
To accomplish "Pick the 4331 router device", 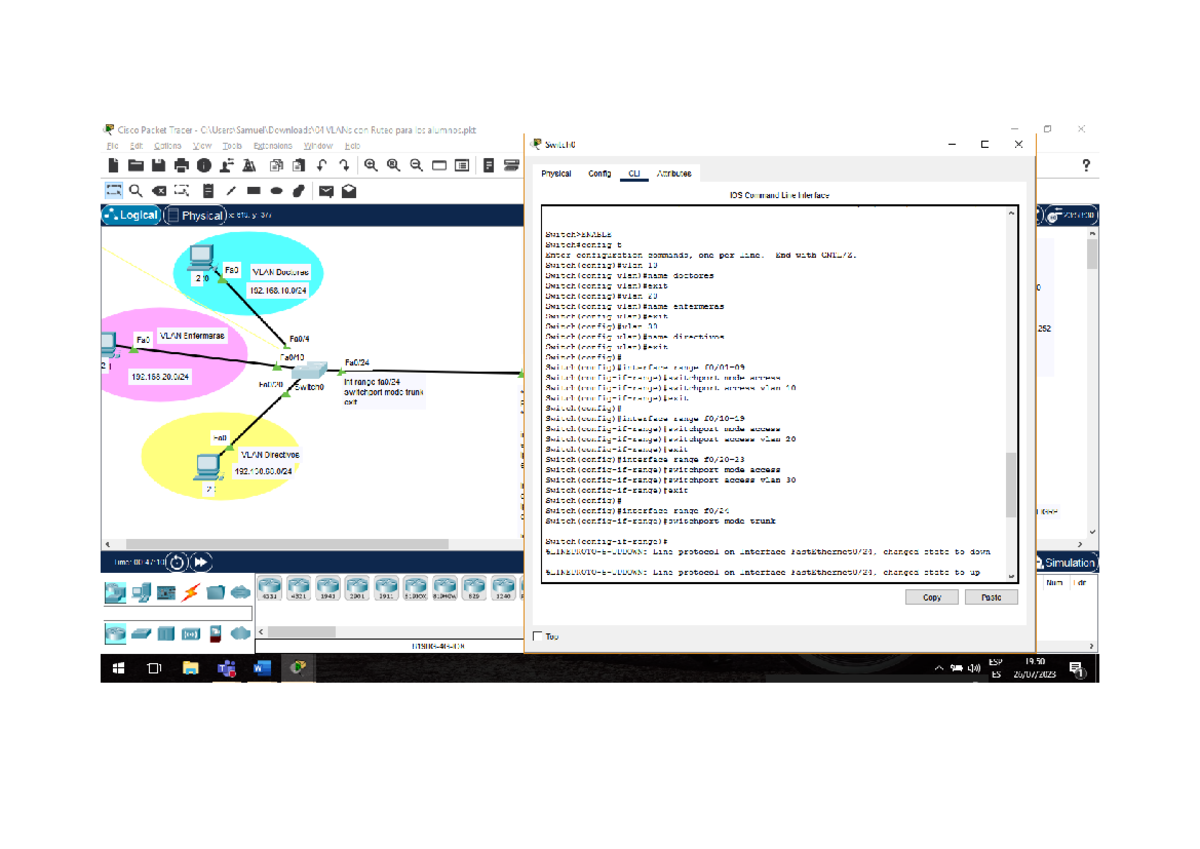I will click(270, 587).
